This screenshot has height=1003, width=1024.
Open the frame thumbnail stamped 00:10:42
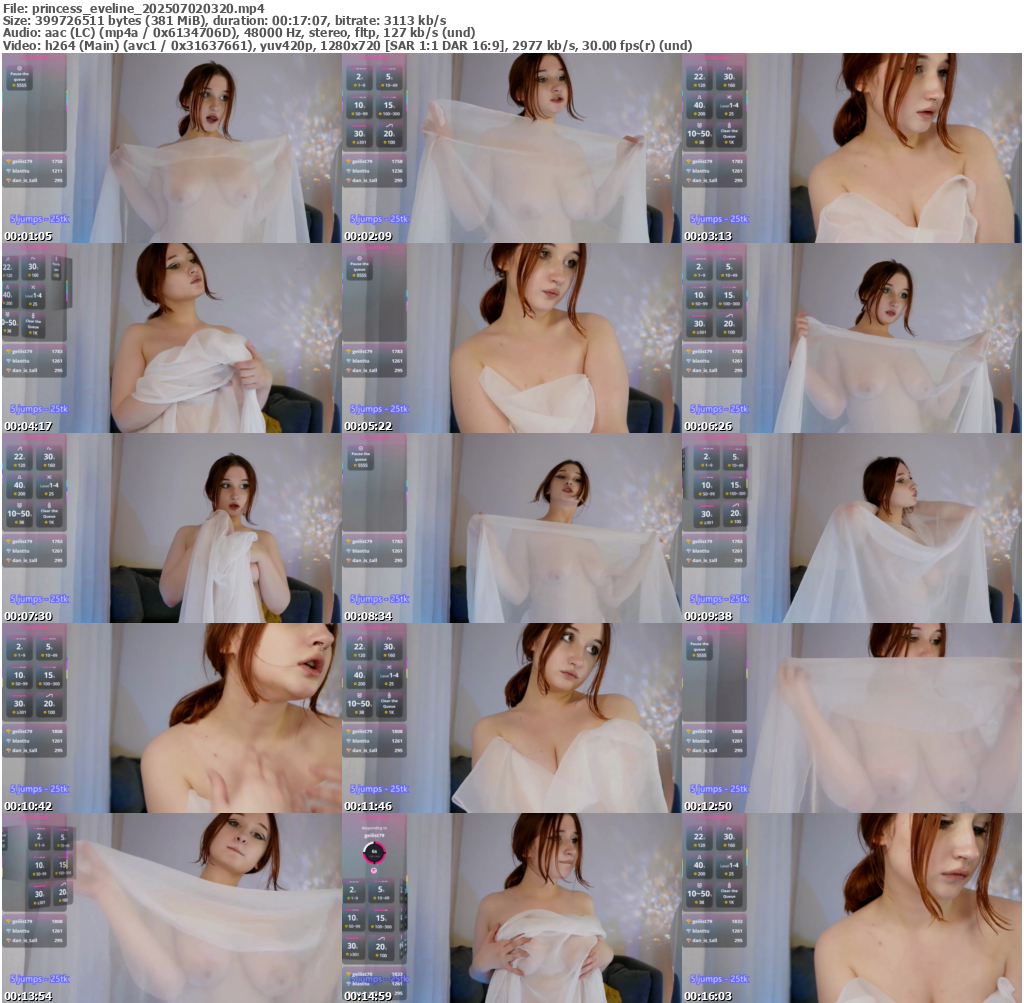point(172,718)
